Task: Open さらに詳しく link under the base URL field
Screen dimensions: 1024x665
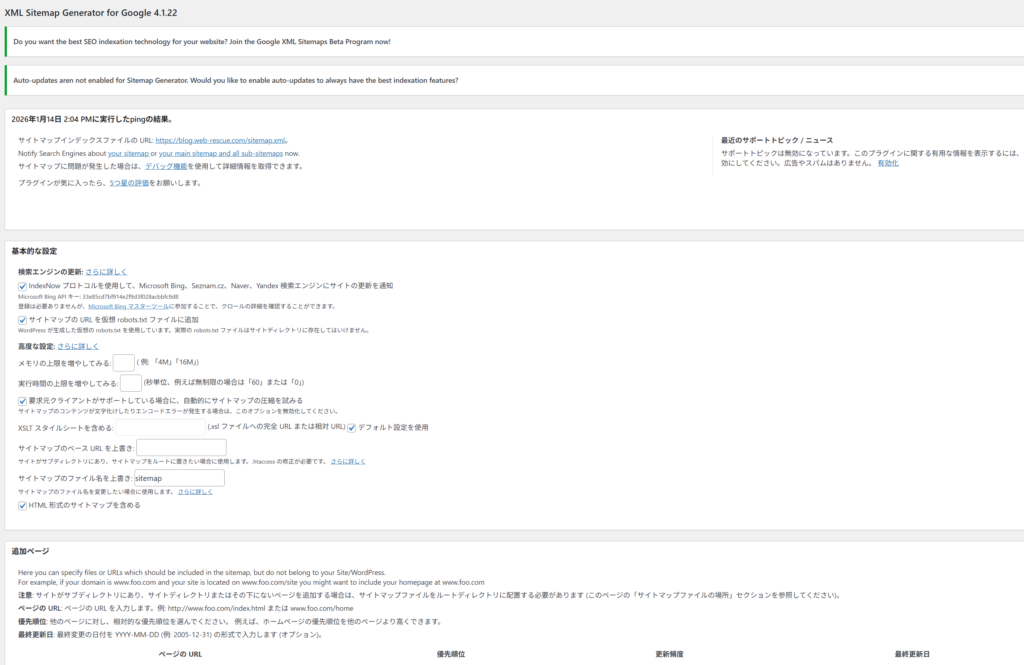Action: (349, 461)
